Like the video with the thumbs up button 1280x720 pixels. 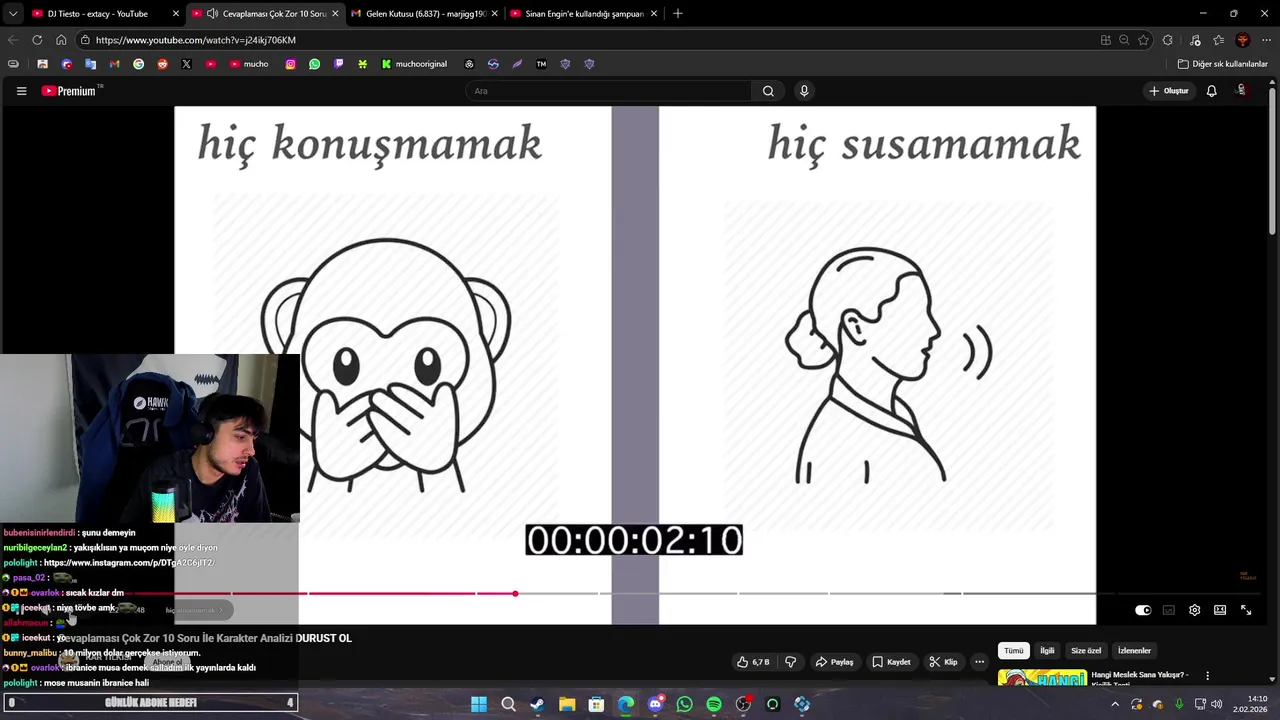753,662
